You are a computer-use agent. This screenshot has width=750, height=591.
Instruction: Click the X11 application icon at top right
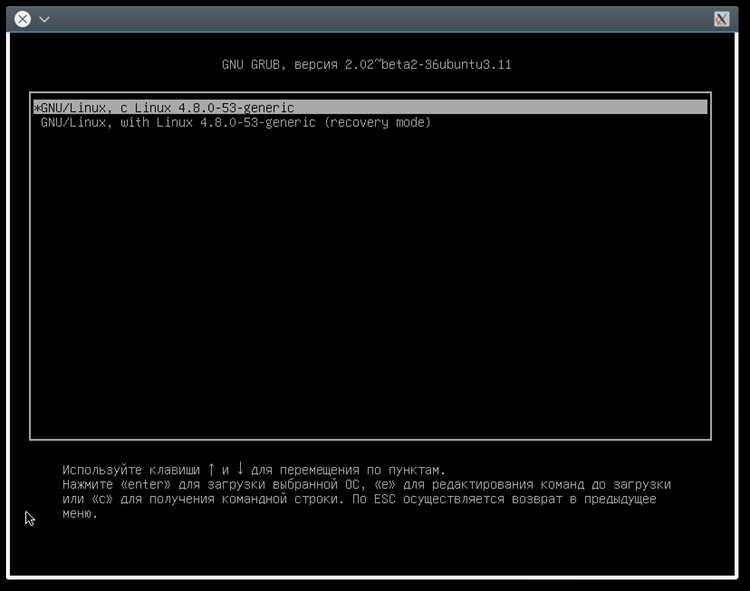721,19
